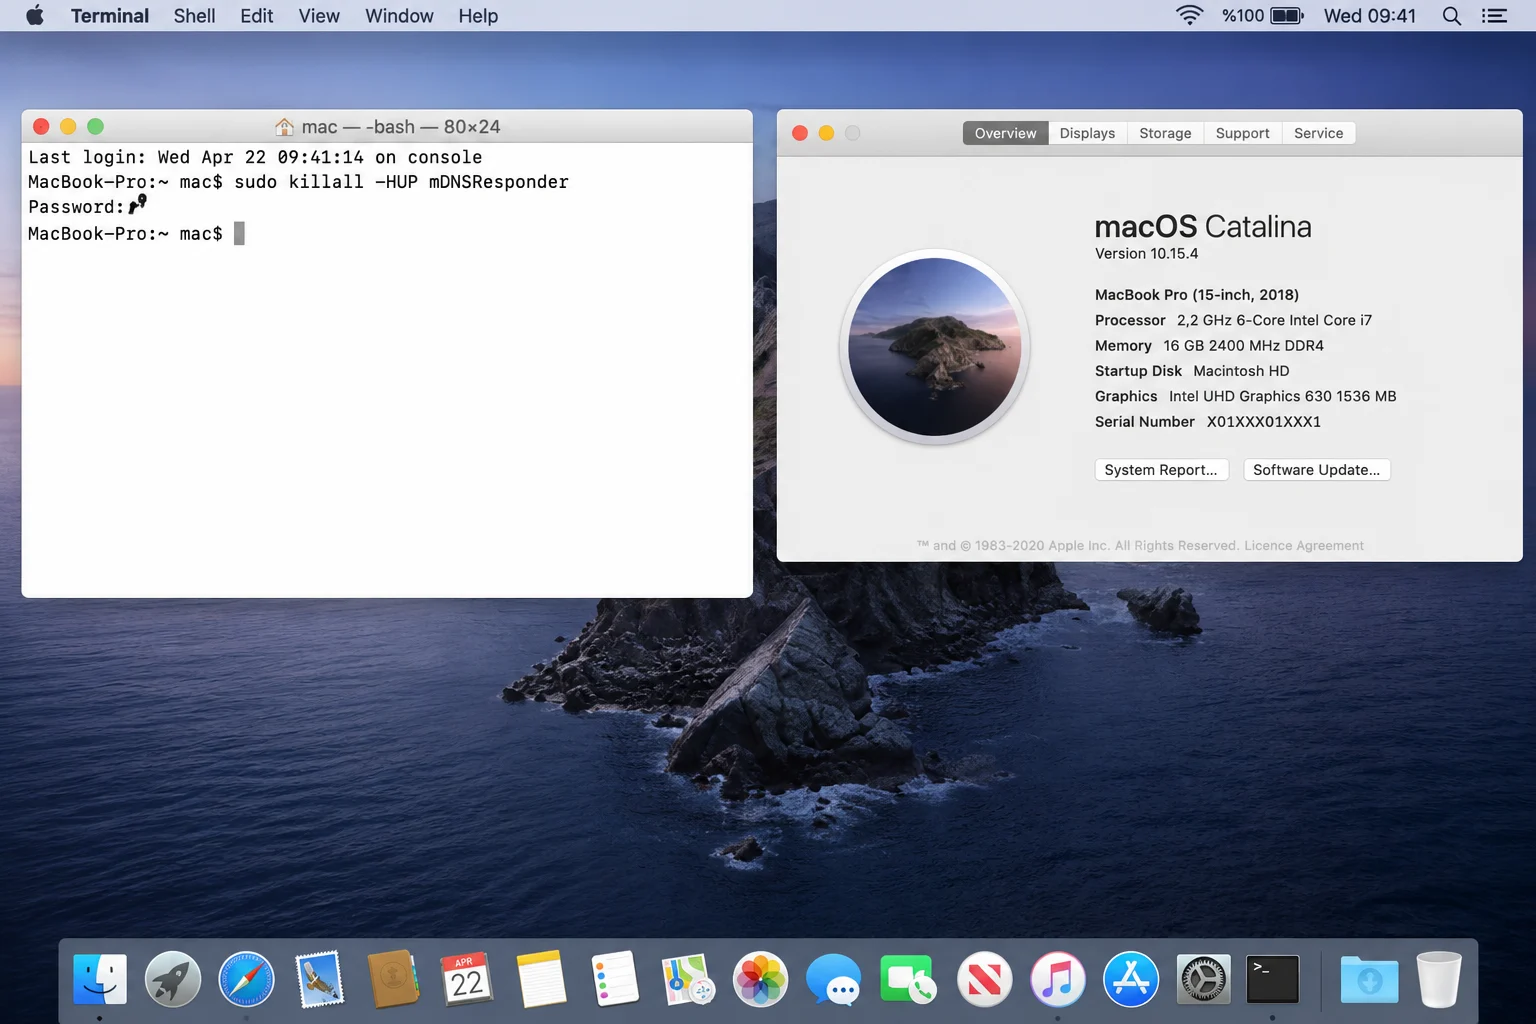Open Photos pinwheel icon in Dock
The width and height of the screenshot is (1536, 1024).
tap(761, 979)
